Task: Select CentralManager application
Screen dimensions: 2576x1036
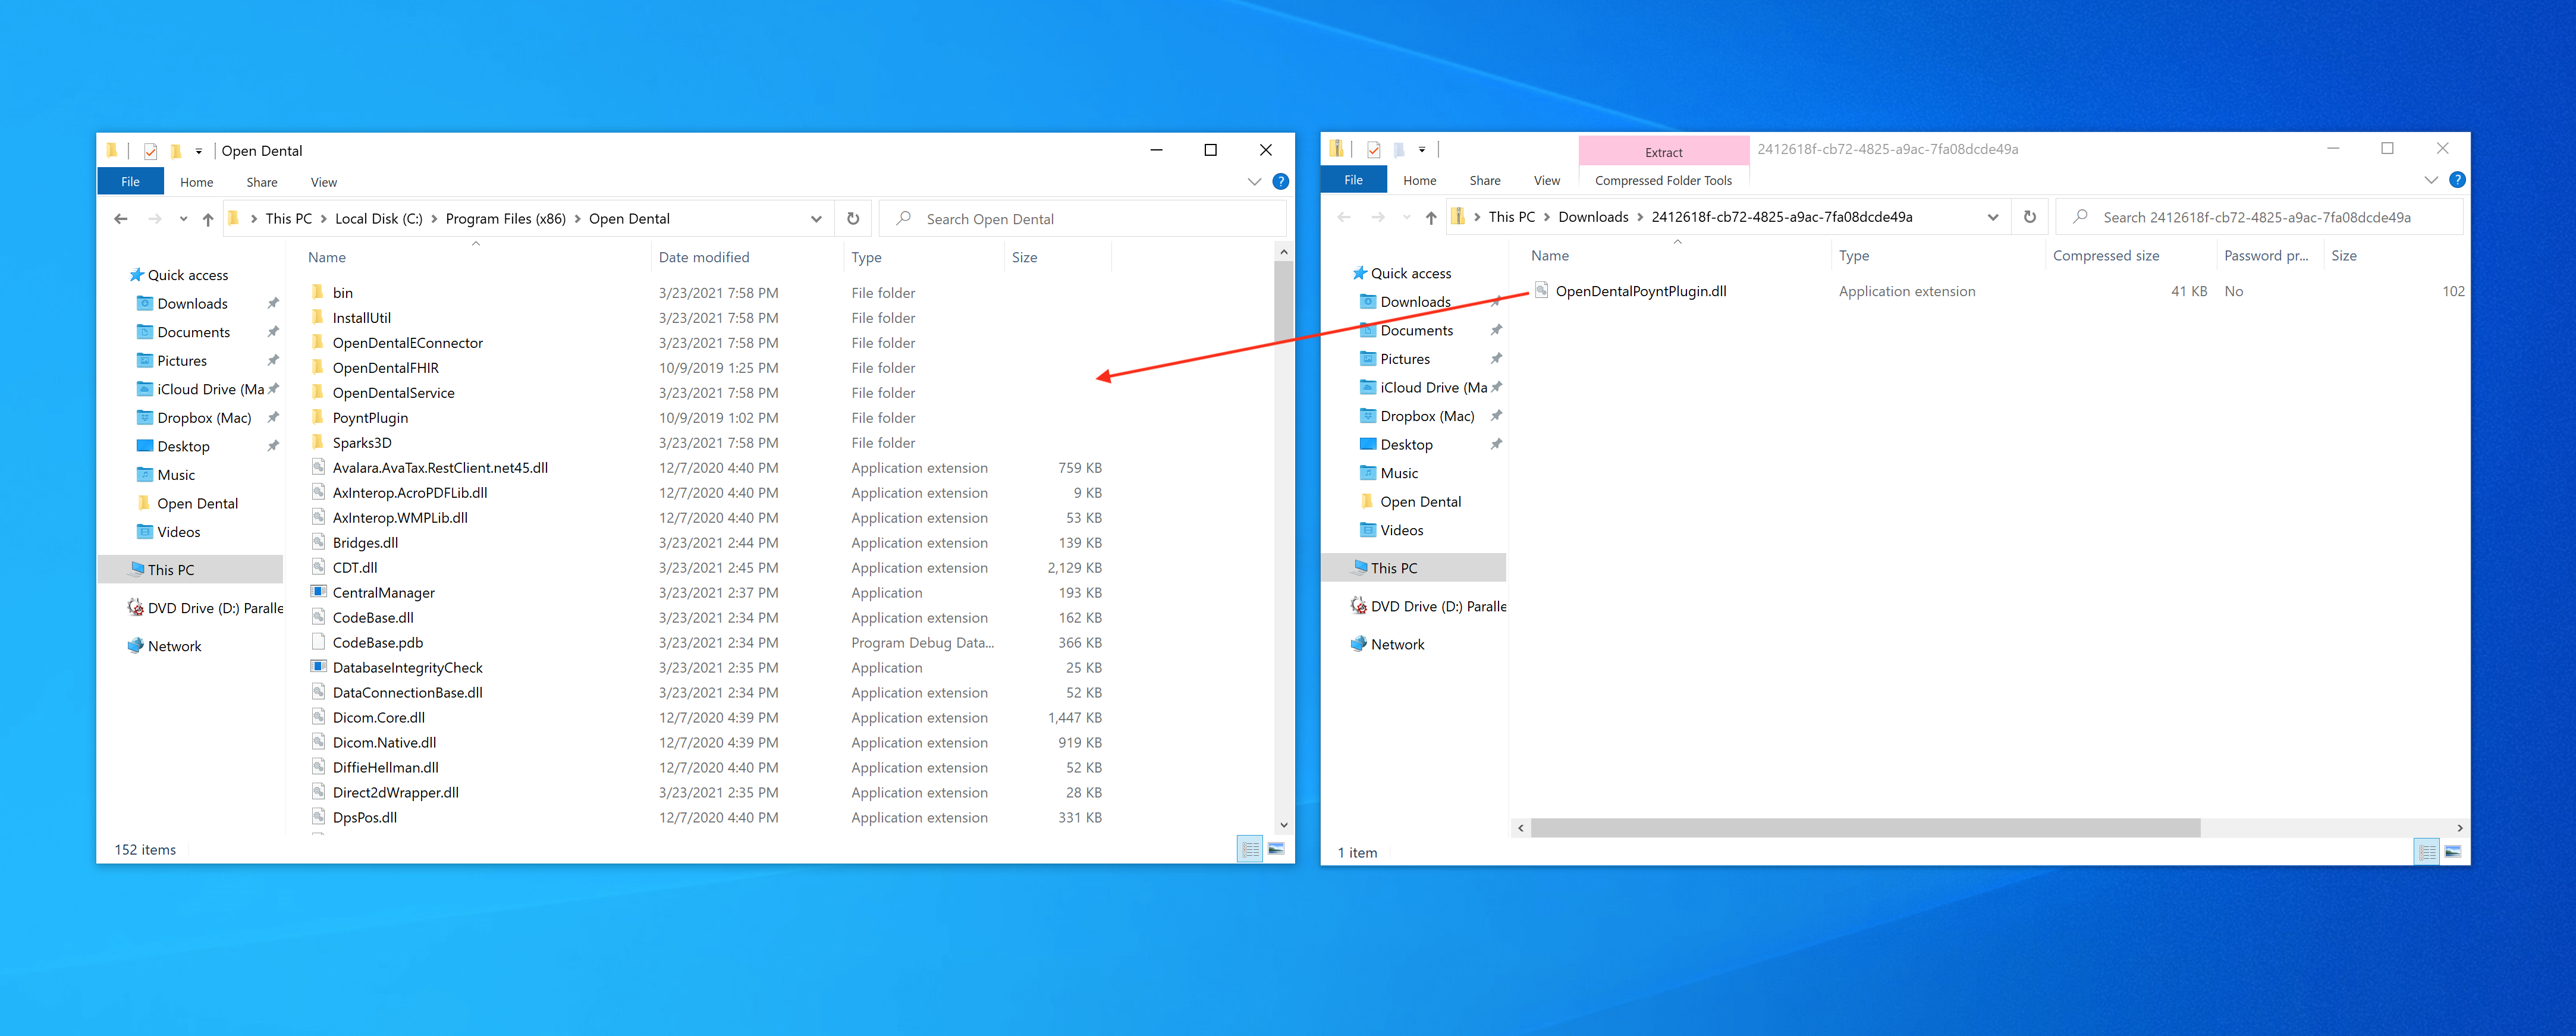Action: pyautogui.click(x=383, y=593)
